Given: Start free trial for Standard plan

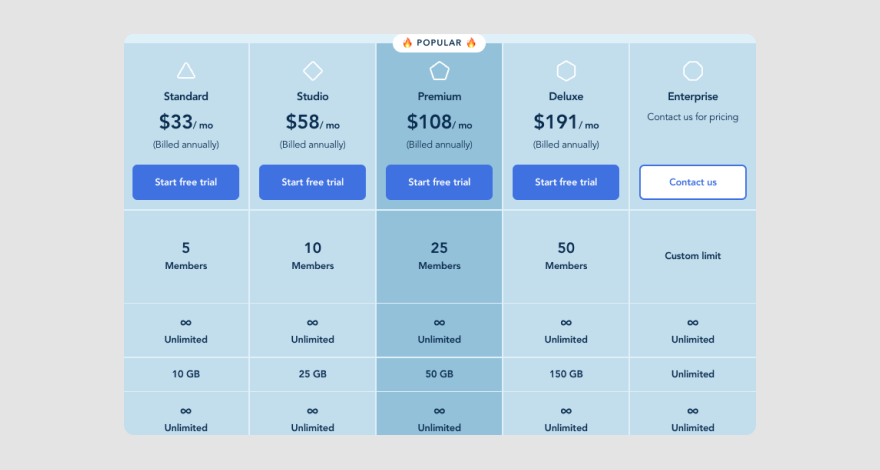Looking at the screenshot, I should click(186, 182).
